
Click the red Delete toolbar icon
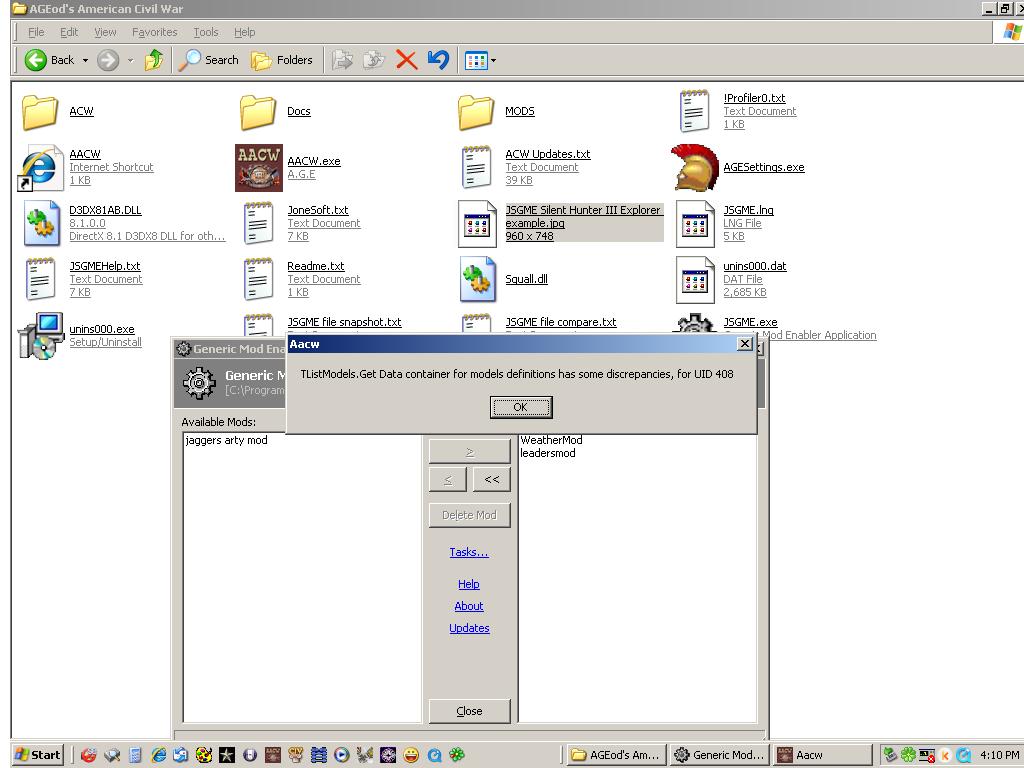(406, 60)
